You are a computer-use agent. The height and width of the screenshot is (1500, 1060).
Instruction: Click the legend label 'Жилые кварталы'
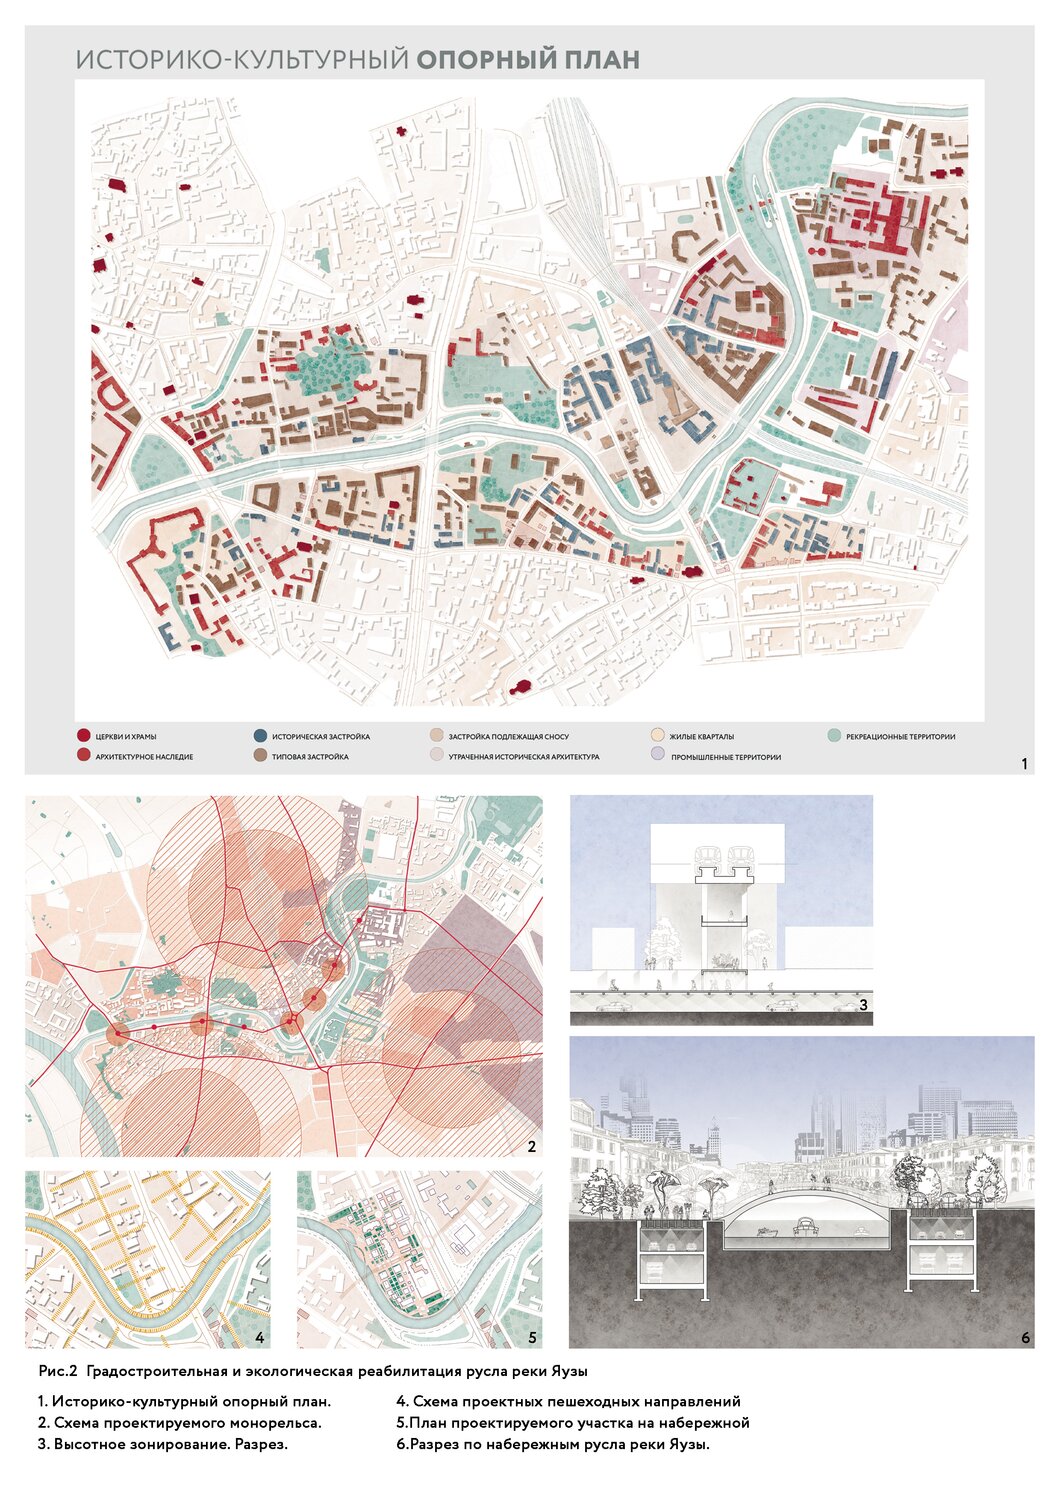click(702, 737)
